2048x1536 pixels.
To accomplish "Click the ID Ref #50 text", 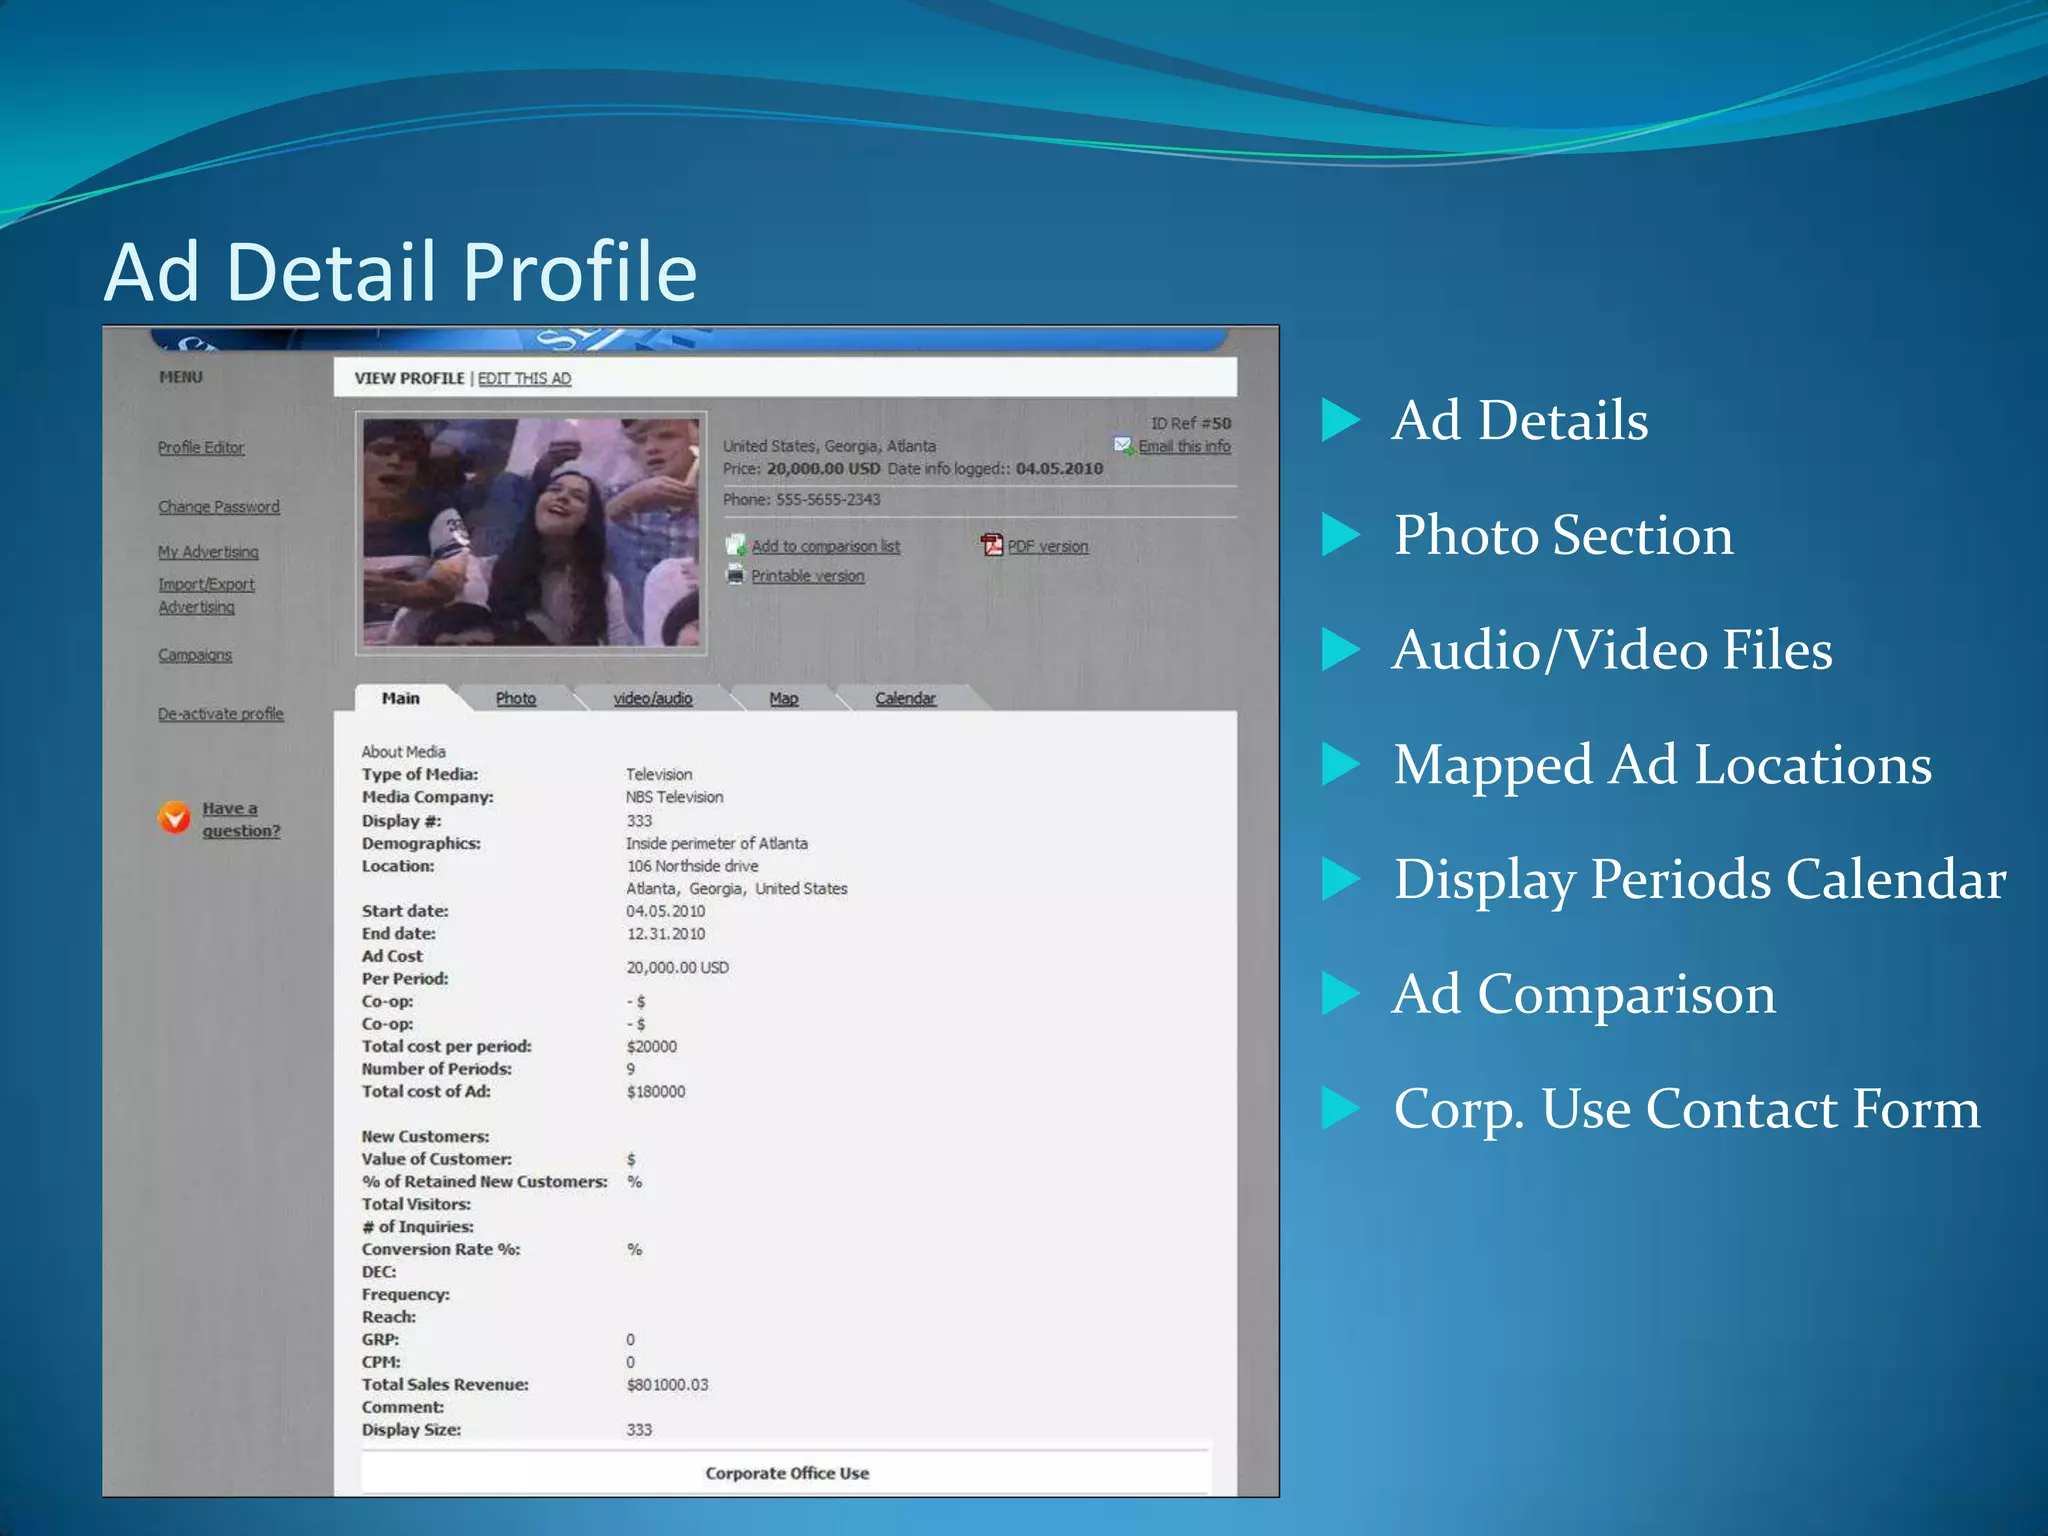I will pos(1191,423).
